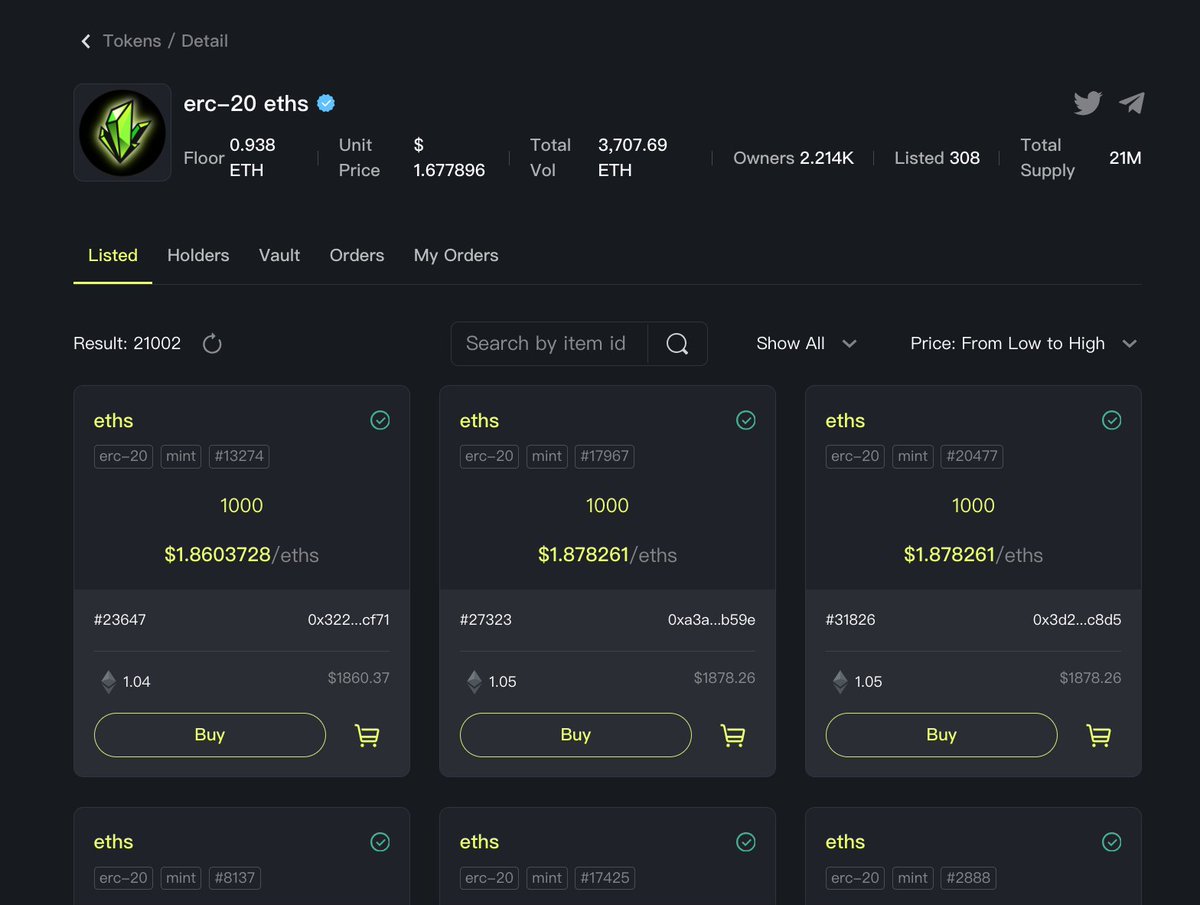Click the mint tag on #17967
The image size is (1200, 905).
(x=547, y=457)
